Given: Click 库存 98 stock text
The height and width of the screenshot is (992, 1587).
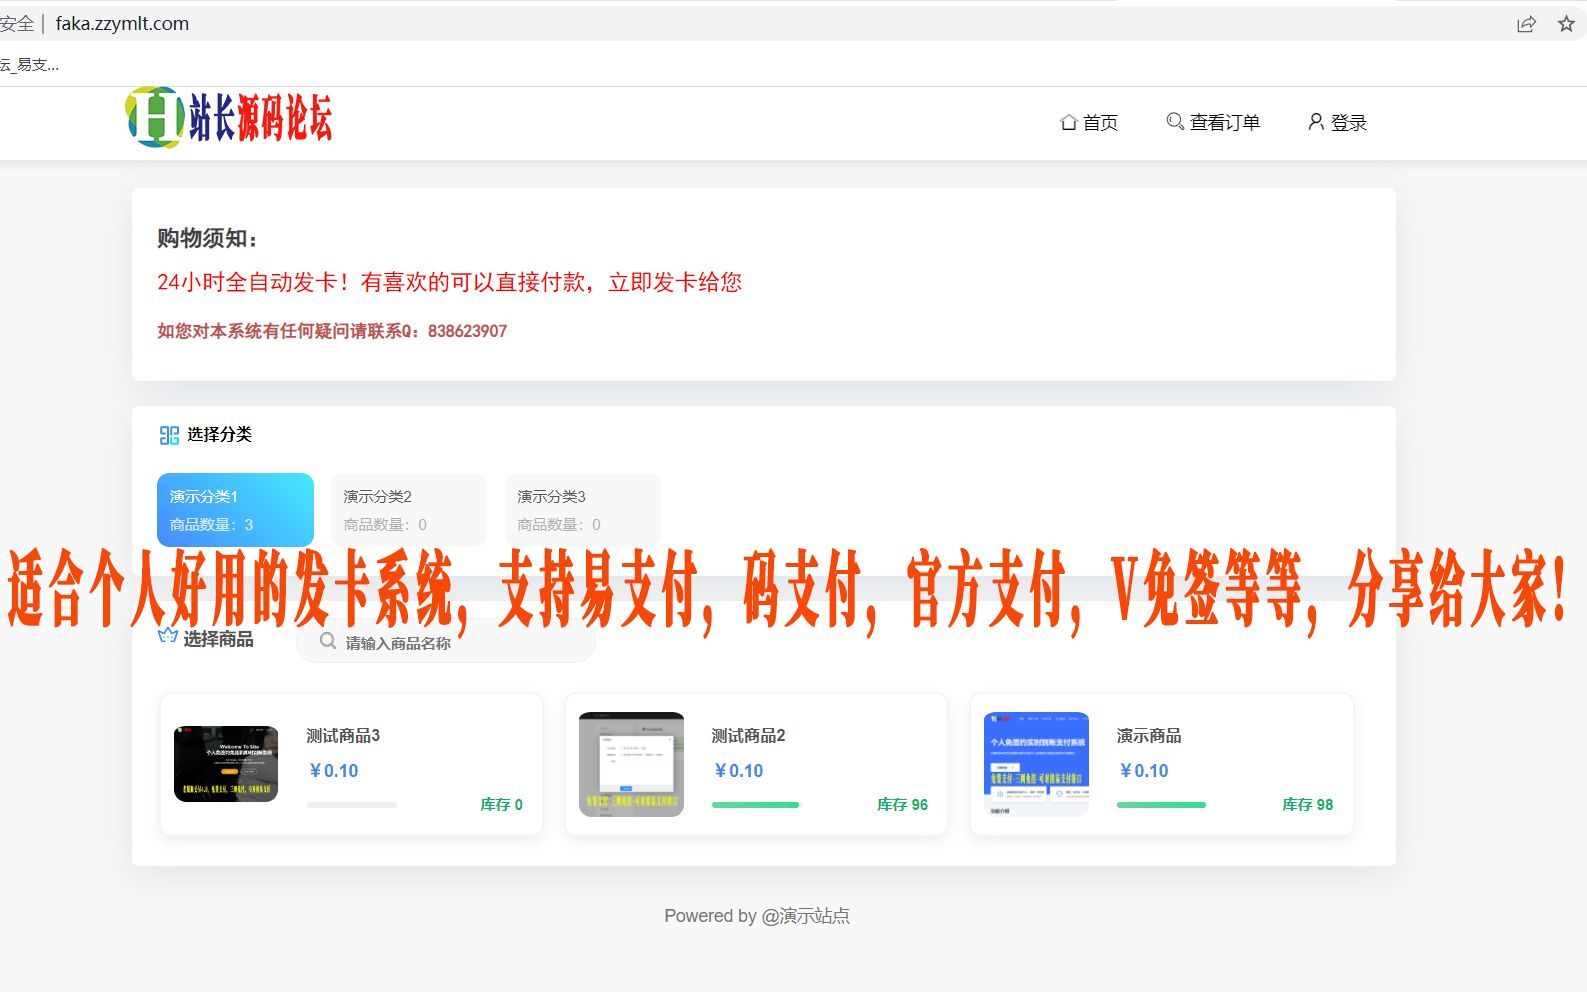Looking at the screenshot, I should tap(1308, 804).
